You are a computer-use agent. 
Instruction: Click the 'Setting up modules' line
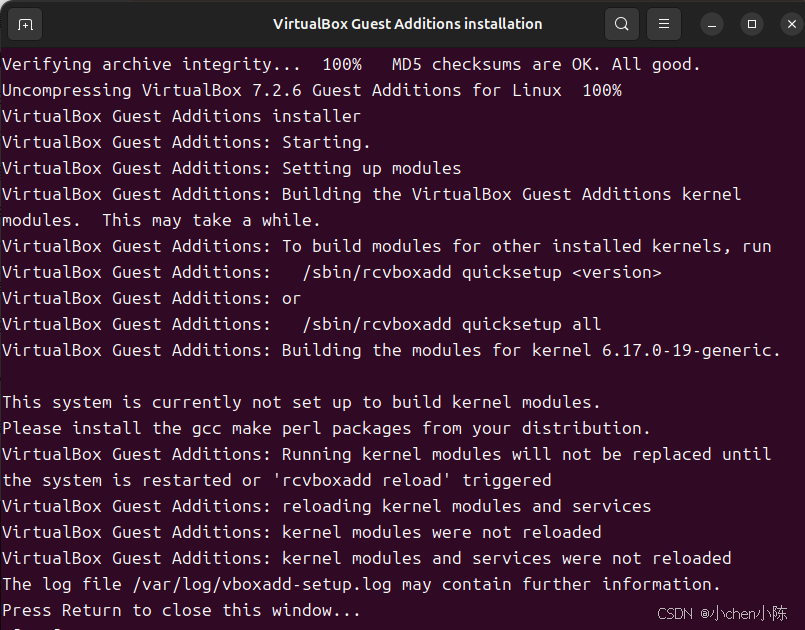pyautogui.click(x=232, y=169)
